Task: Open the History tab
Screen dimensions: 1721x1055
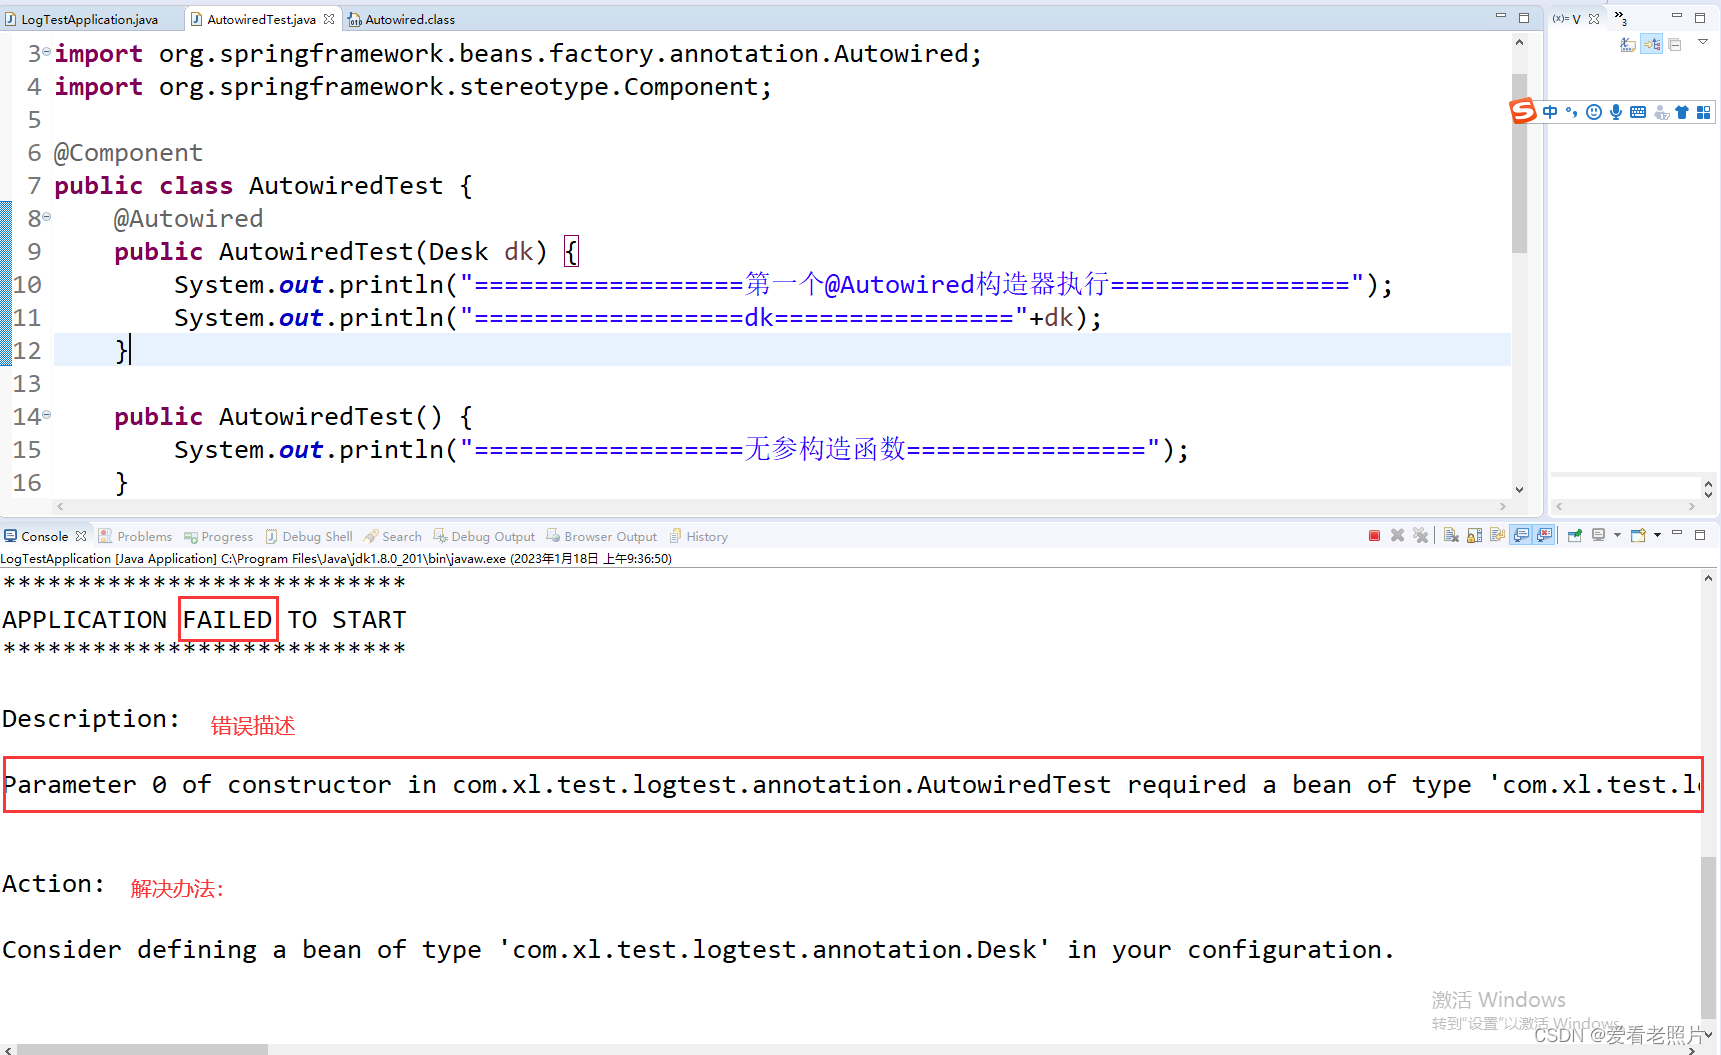Action: tap(698, 537)
